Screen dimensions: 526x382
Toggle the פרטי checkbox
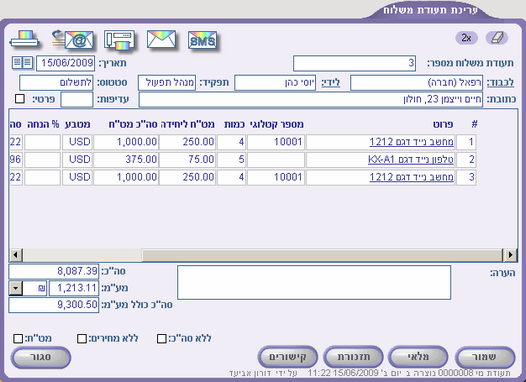tap(20, 99)
